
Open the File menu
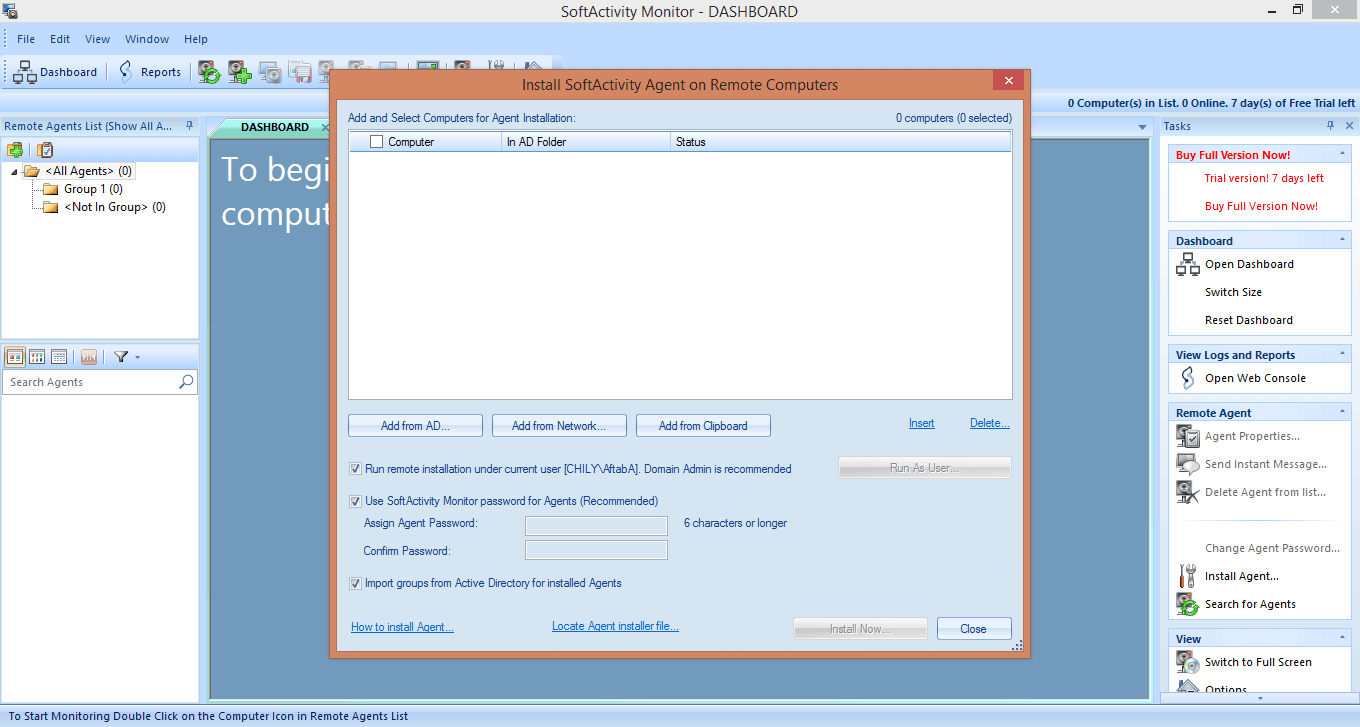click(x=26, y=39)
